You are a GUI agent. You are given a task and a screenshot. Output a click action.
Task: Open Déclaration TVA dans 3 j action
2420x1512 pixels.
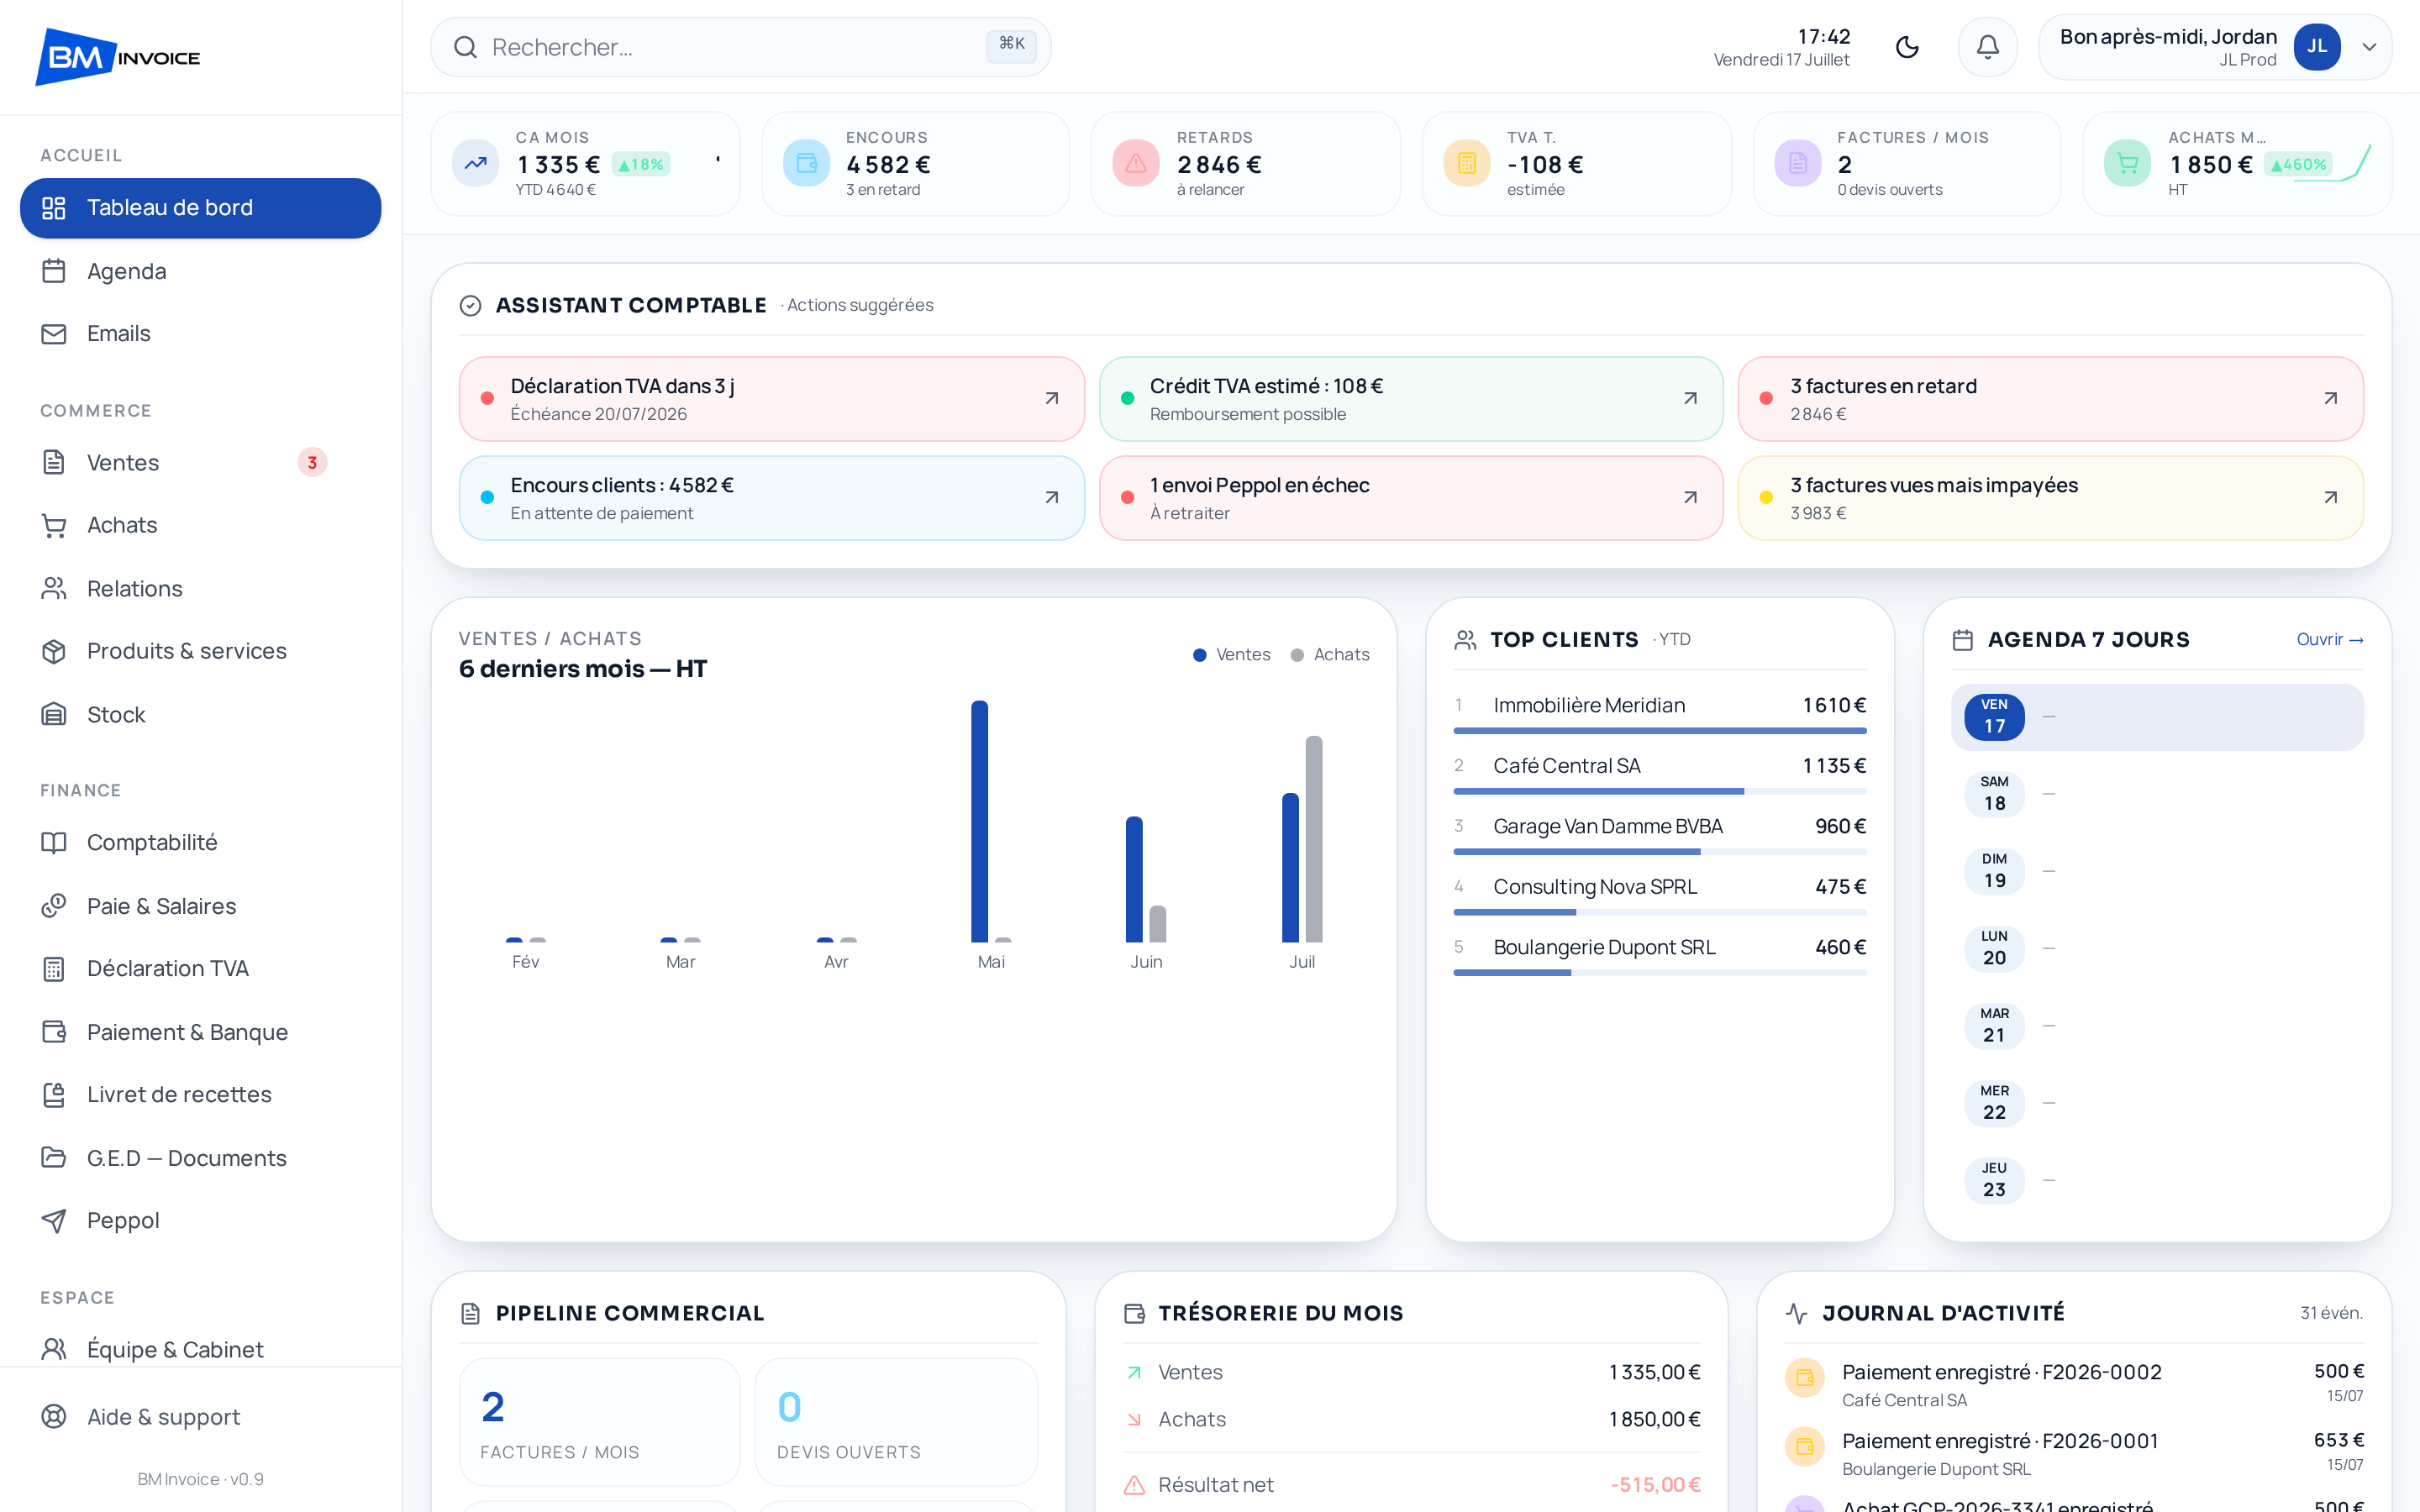pos(772,399)
